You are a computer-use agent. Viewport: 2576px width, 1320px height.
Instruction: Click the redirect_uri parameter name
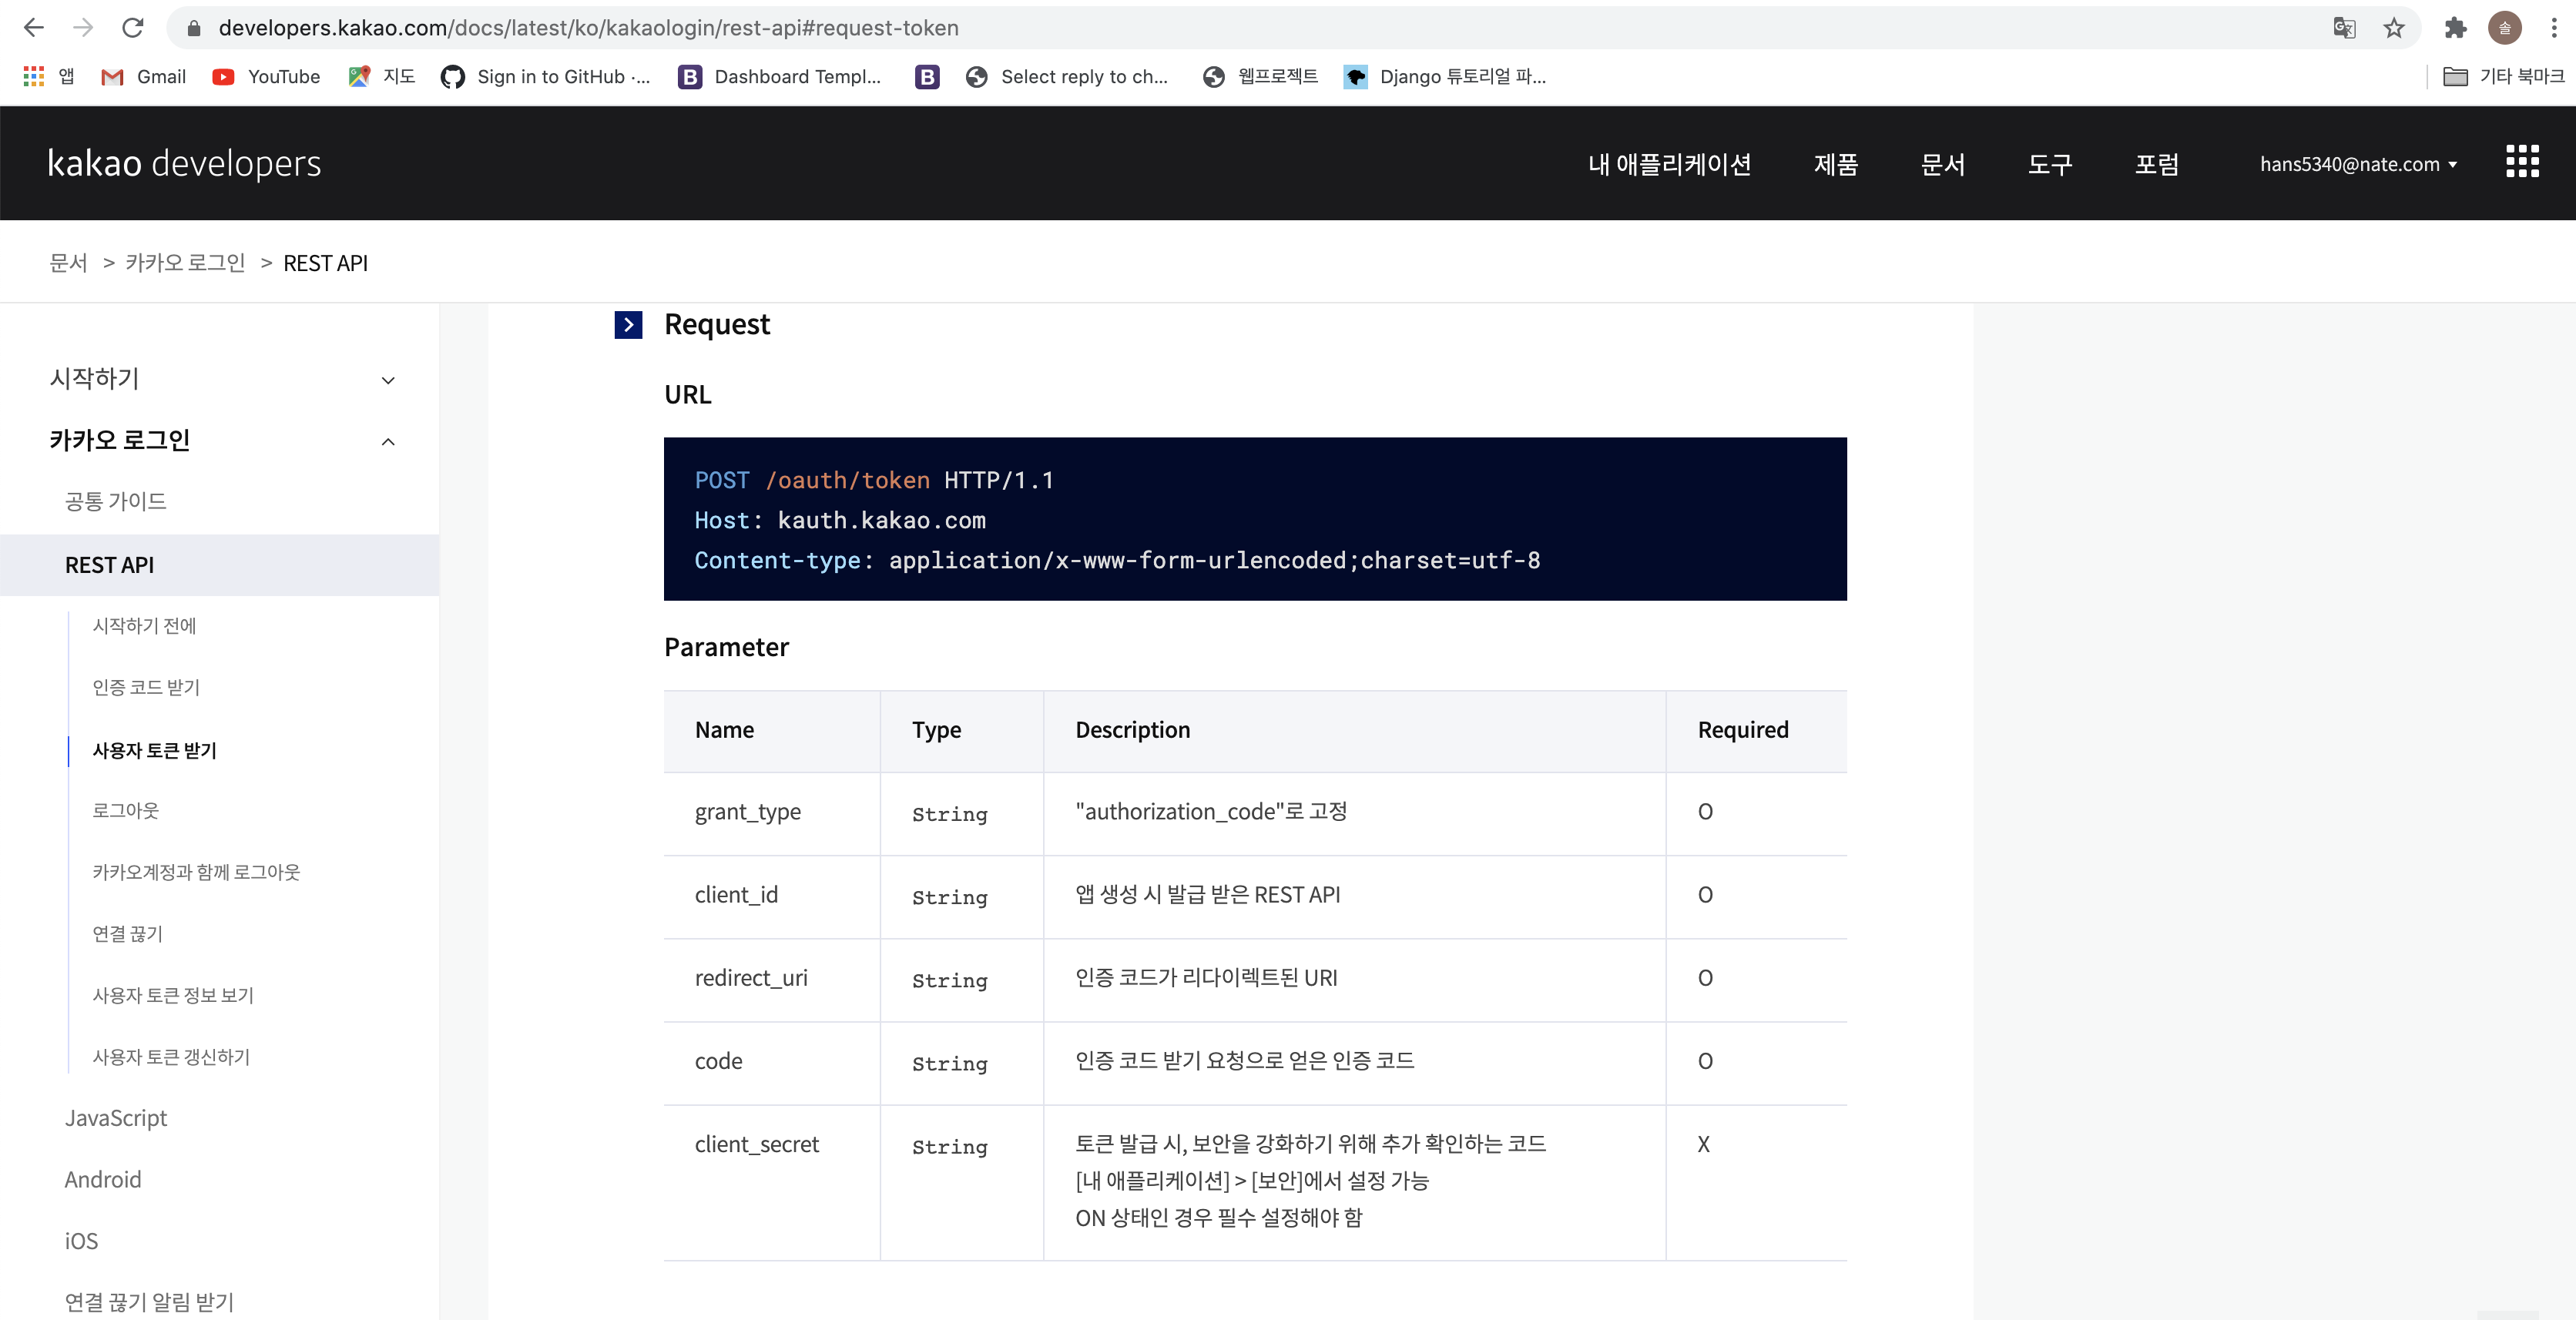click(x=751, y=978)
